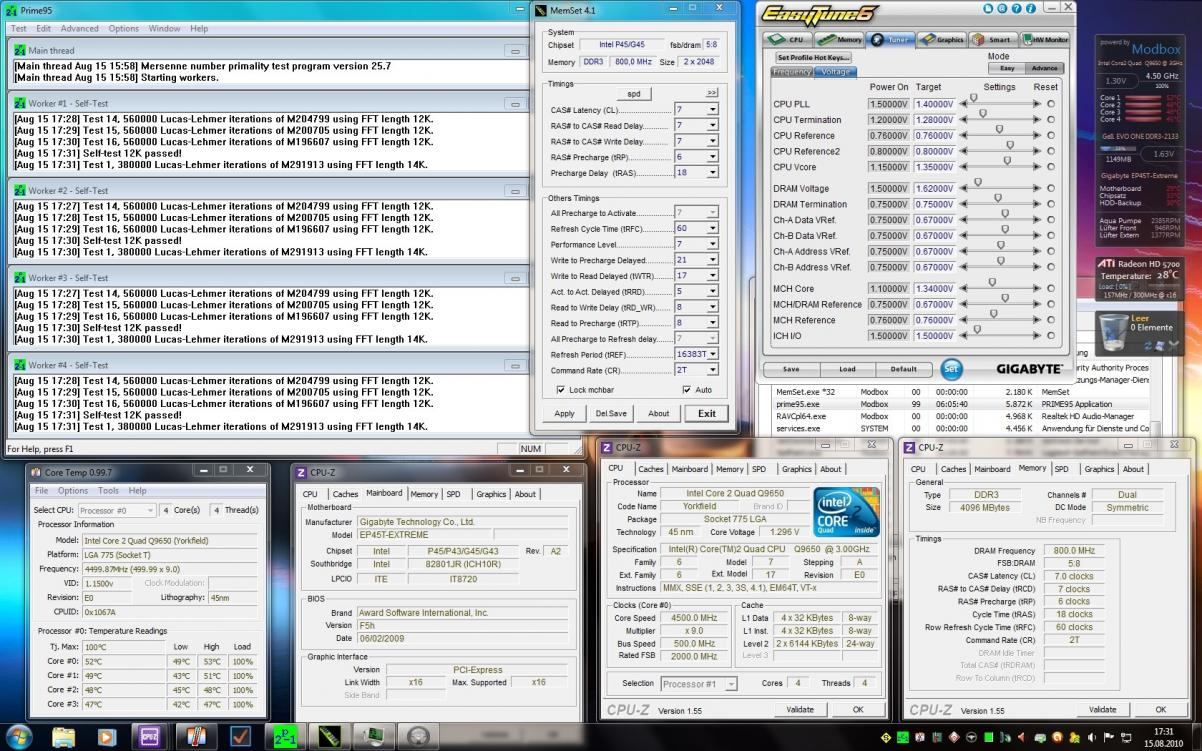Select reset radio for MCH Core

pyautogui.click(x=1050, y=288)
